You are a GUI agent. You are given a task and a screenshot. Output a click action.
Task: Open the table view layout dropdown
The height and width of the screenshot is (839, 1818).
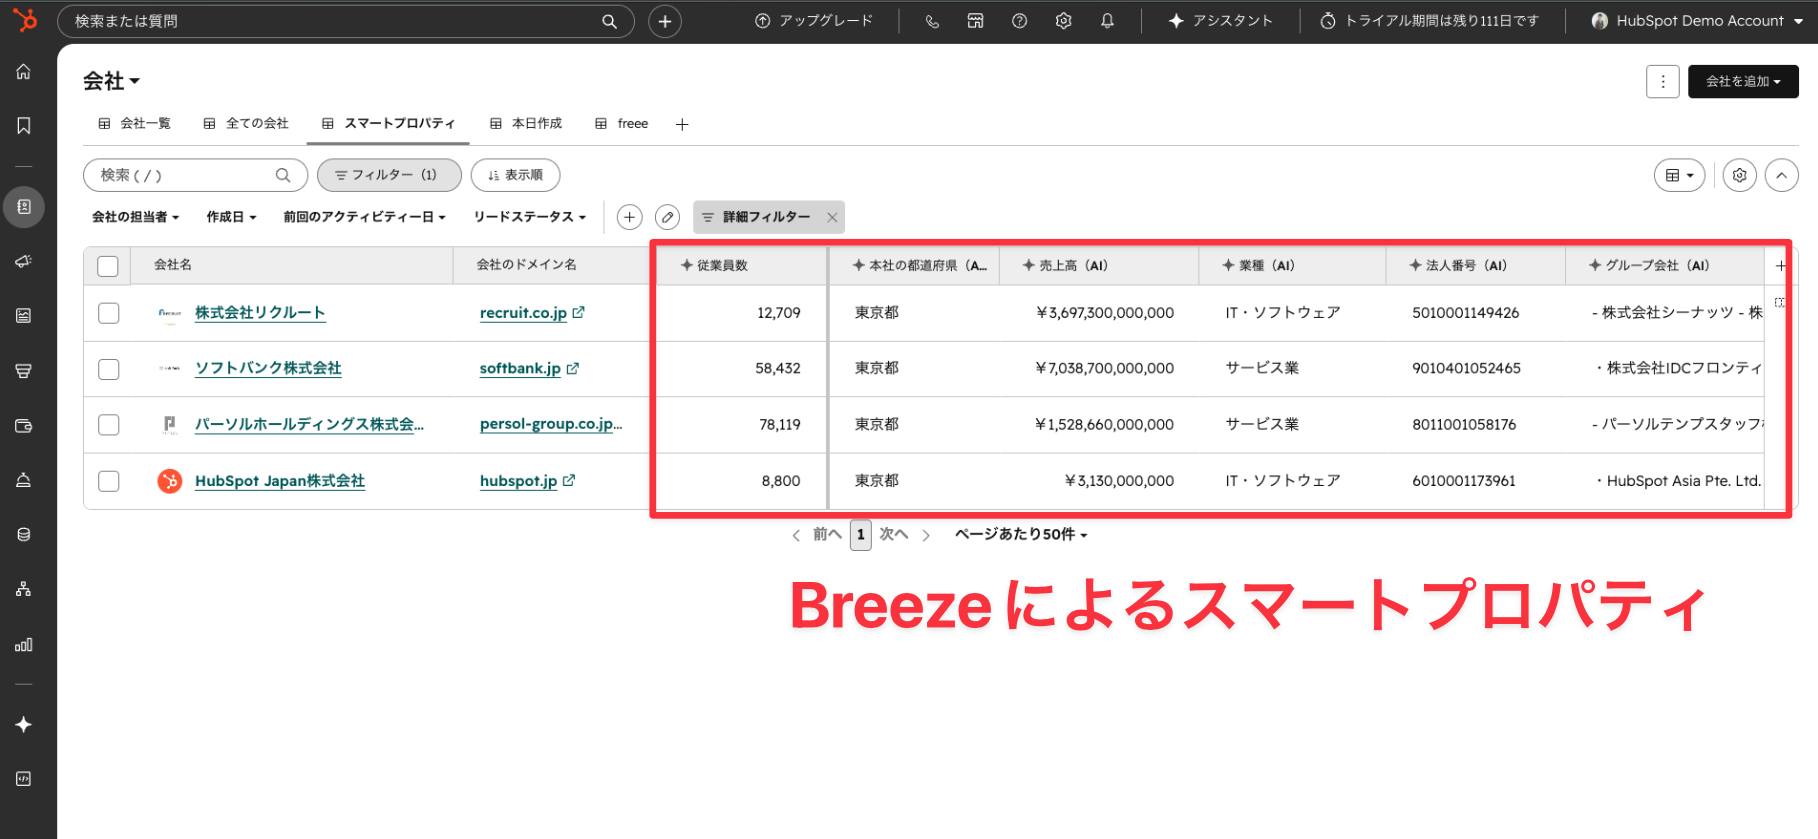point(1679,175)
